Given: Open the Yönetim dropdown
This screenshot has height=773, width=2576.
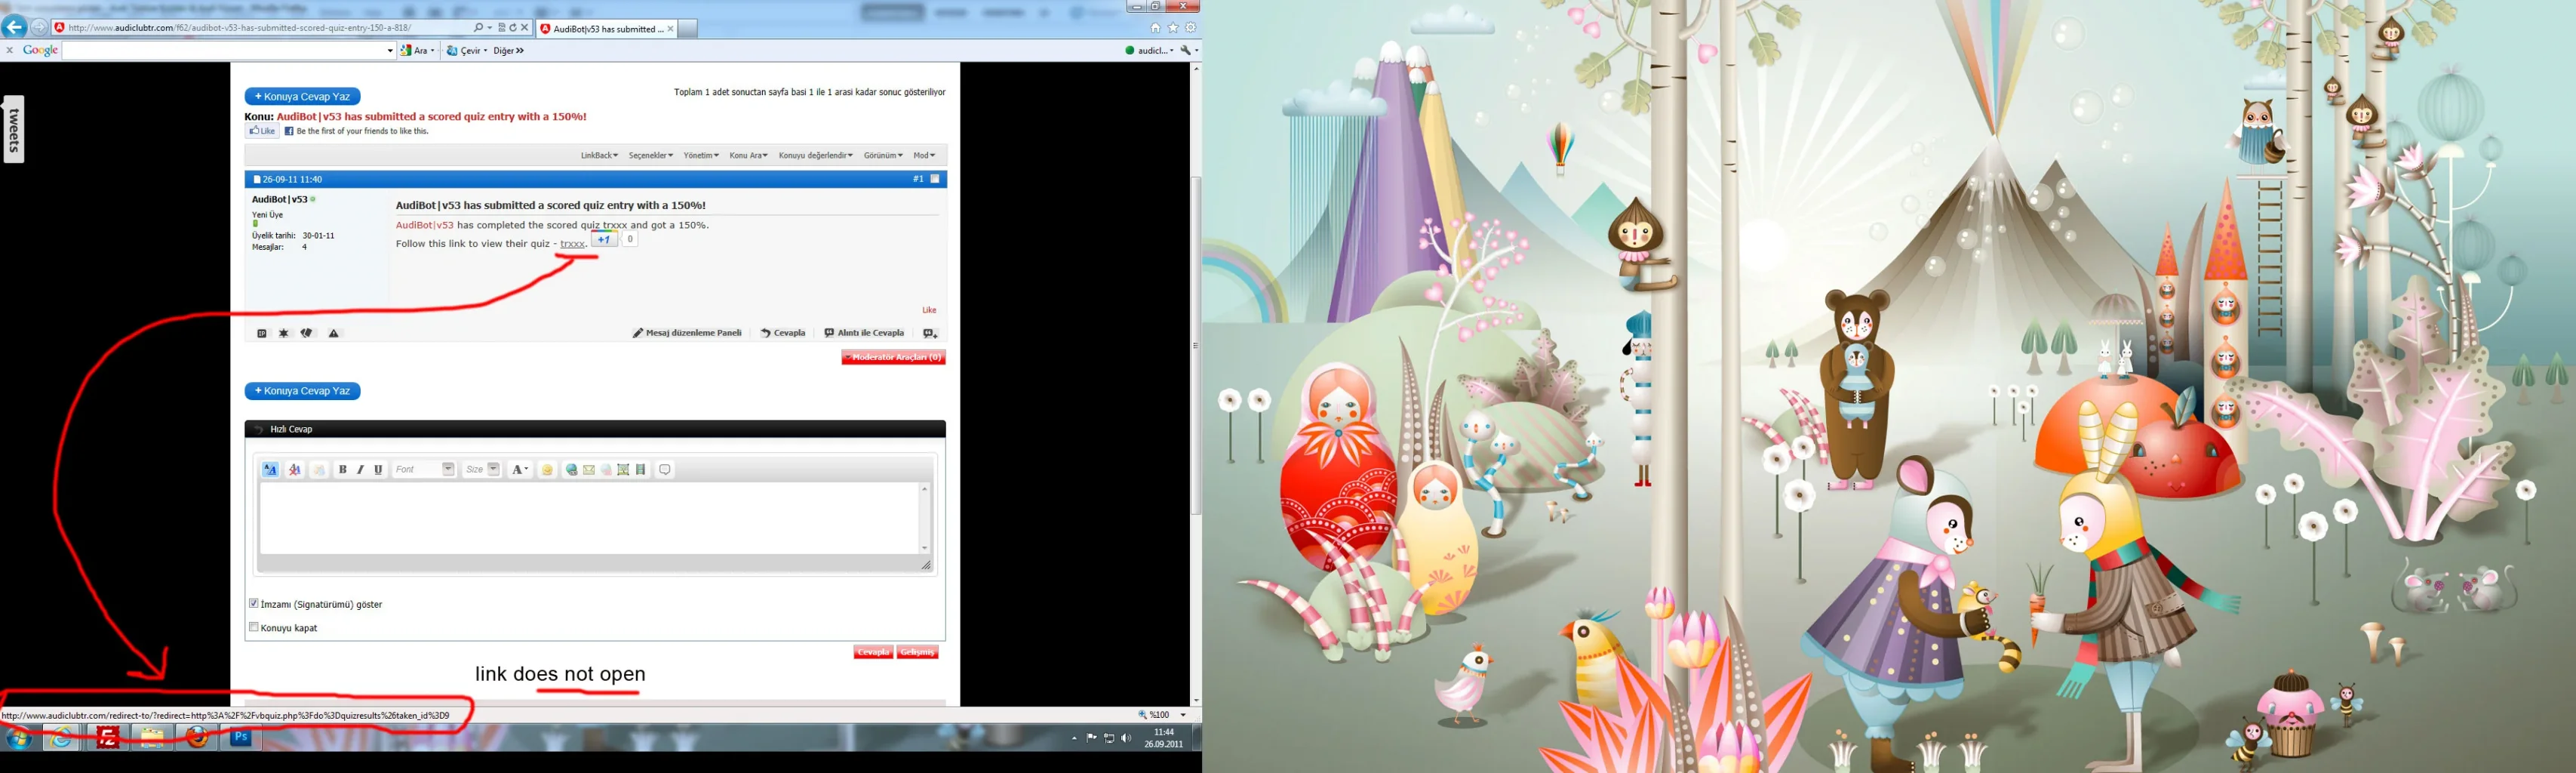Looking at the screenshot, I should pyautogui.click(x=701, y=155).
